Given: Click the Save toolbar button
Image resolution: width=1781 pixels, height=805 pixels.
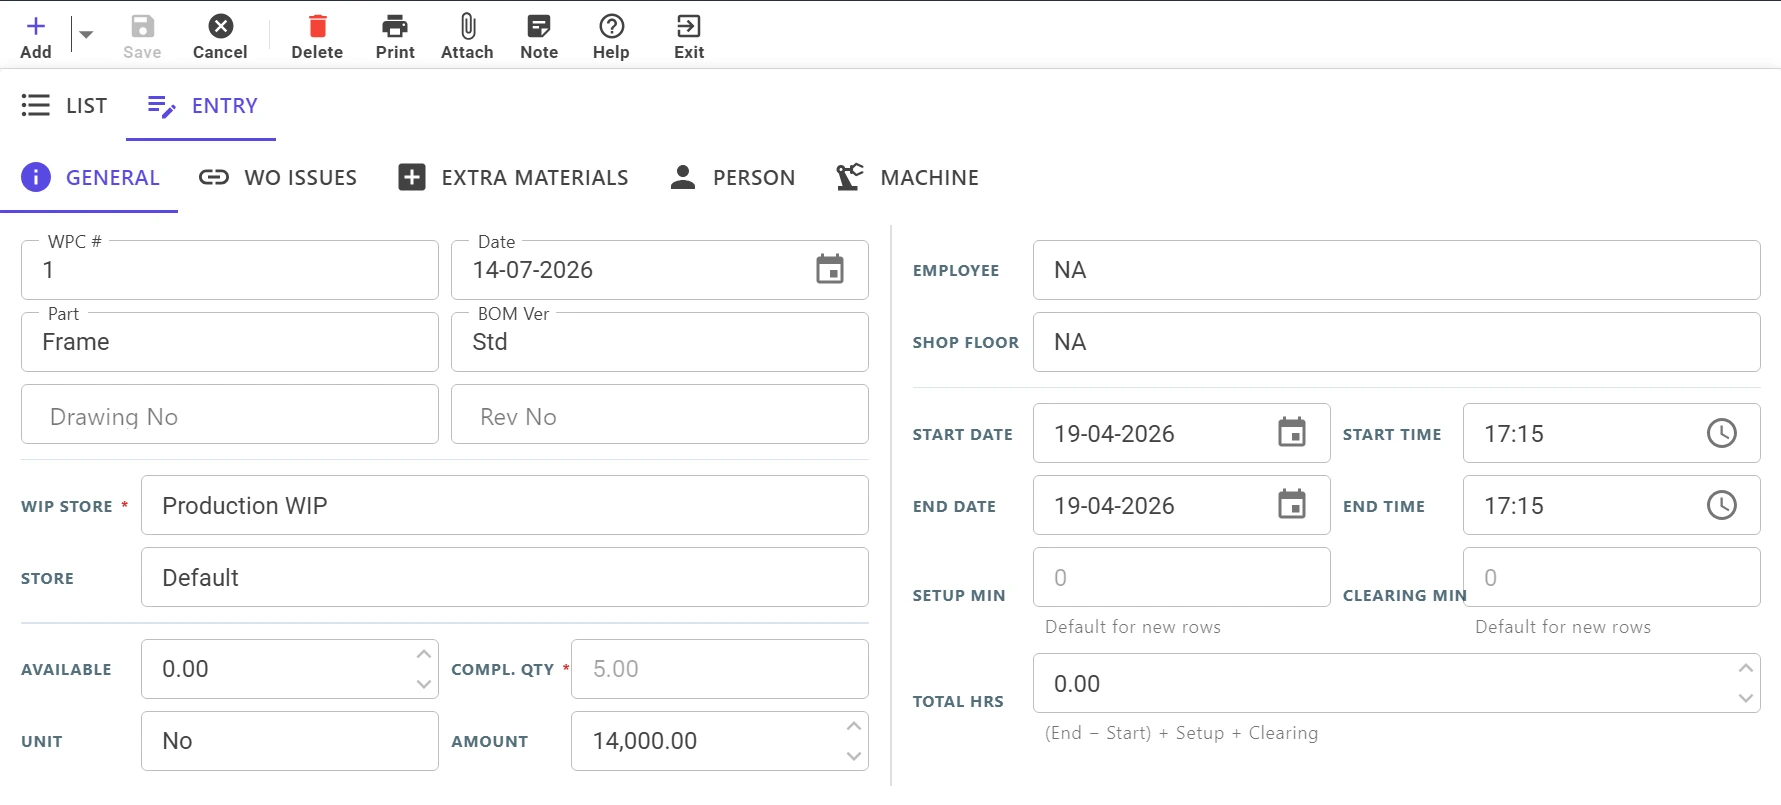Looking at the screenshot, I should pyautogui.click(x=142, y=37).
